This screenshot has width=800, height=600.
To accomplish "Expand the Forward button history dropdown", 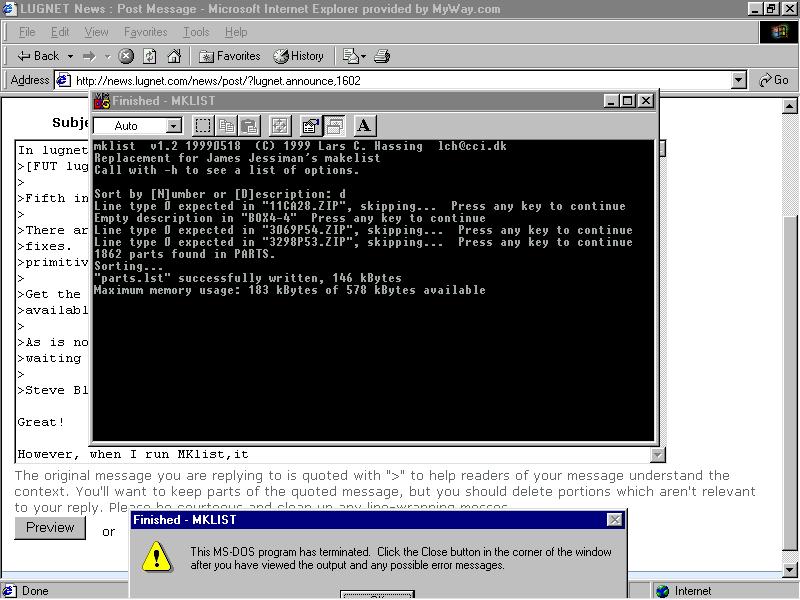I will pos(108,56).
